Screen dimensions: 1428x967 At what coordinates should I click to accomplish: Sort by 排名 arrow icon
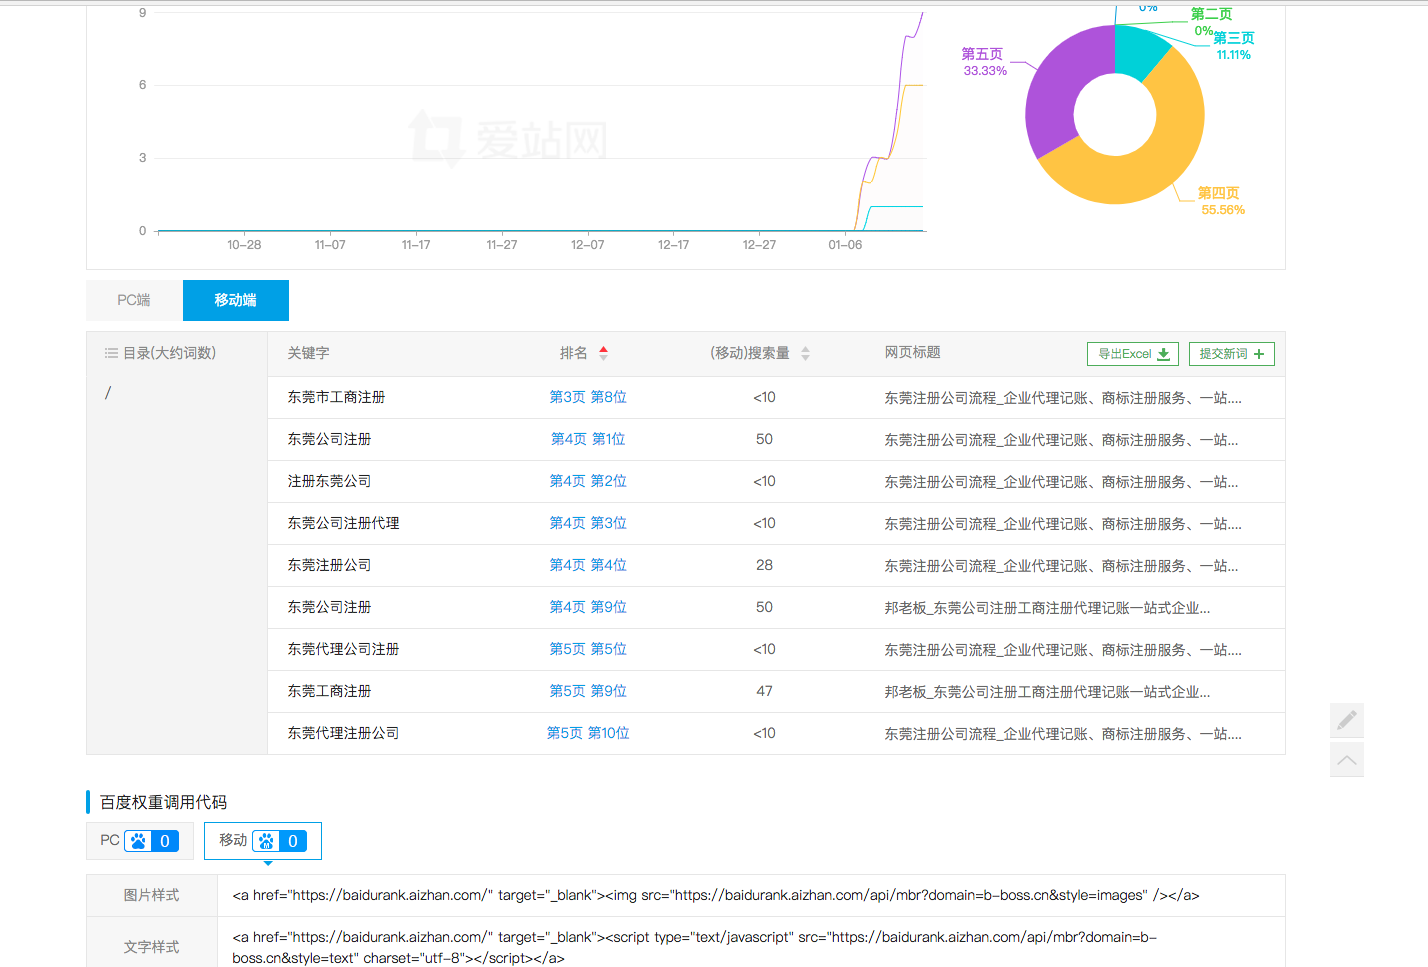click(603, 353)
